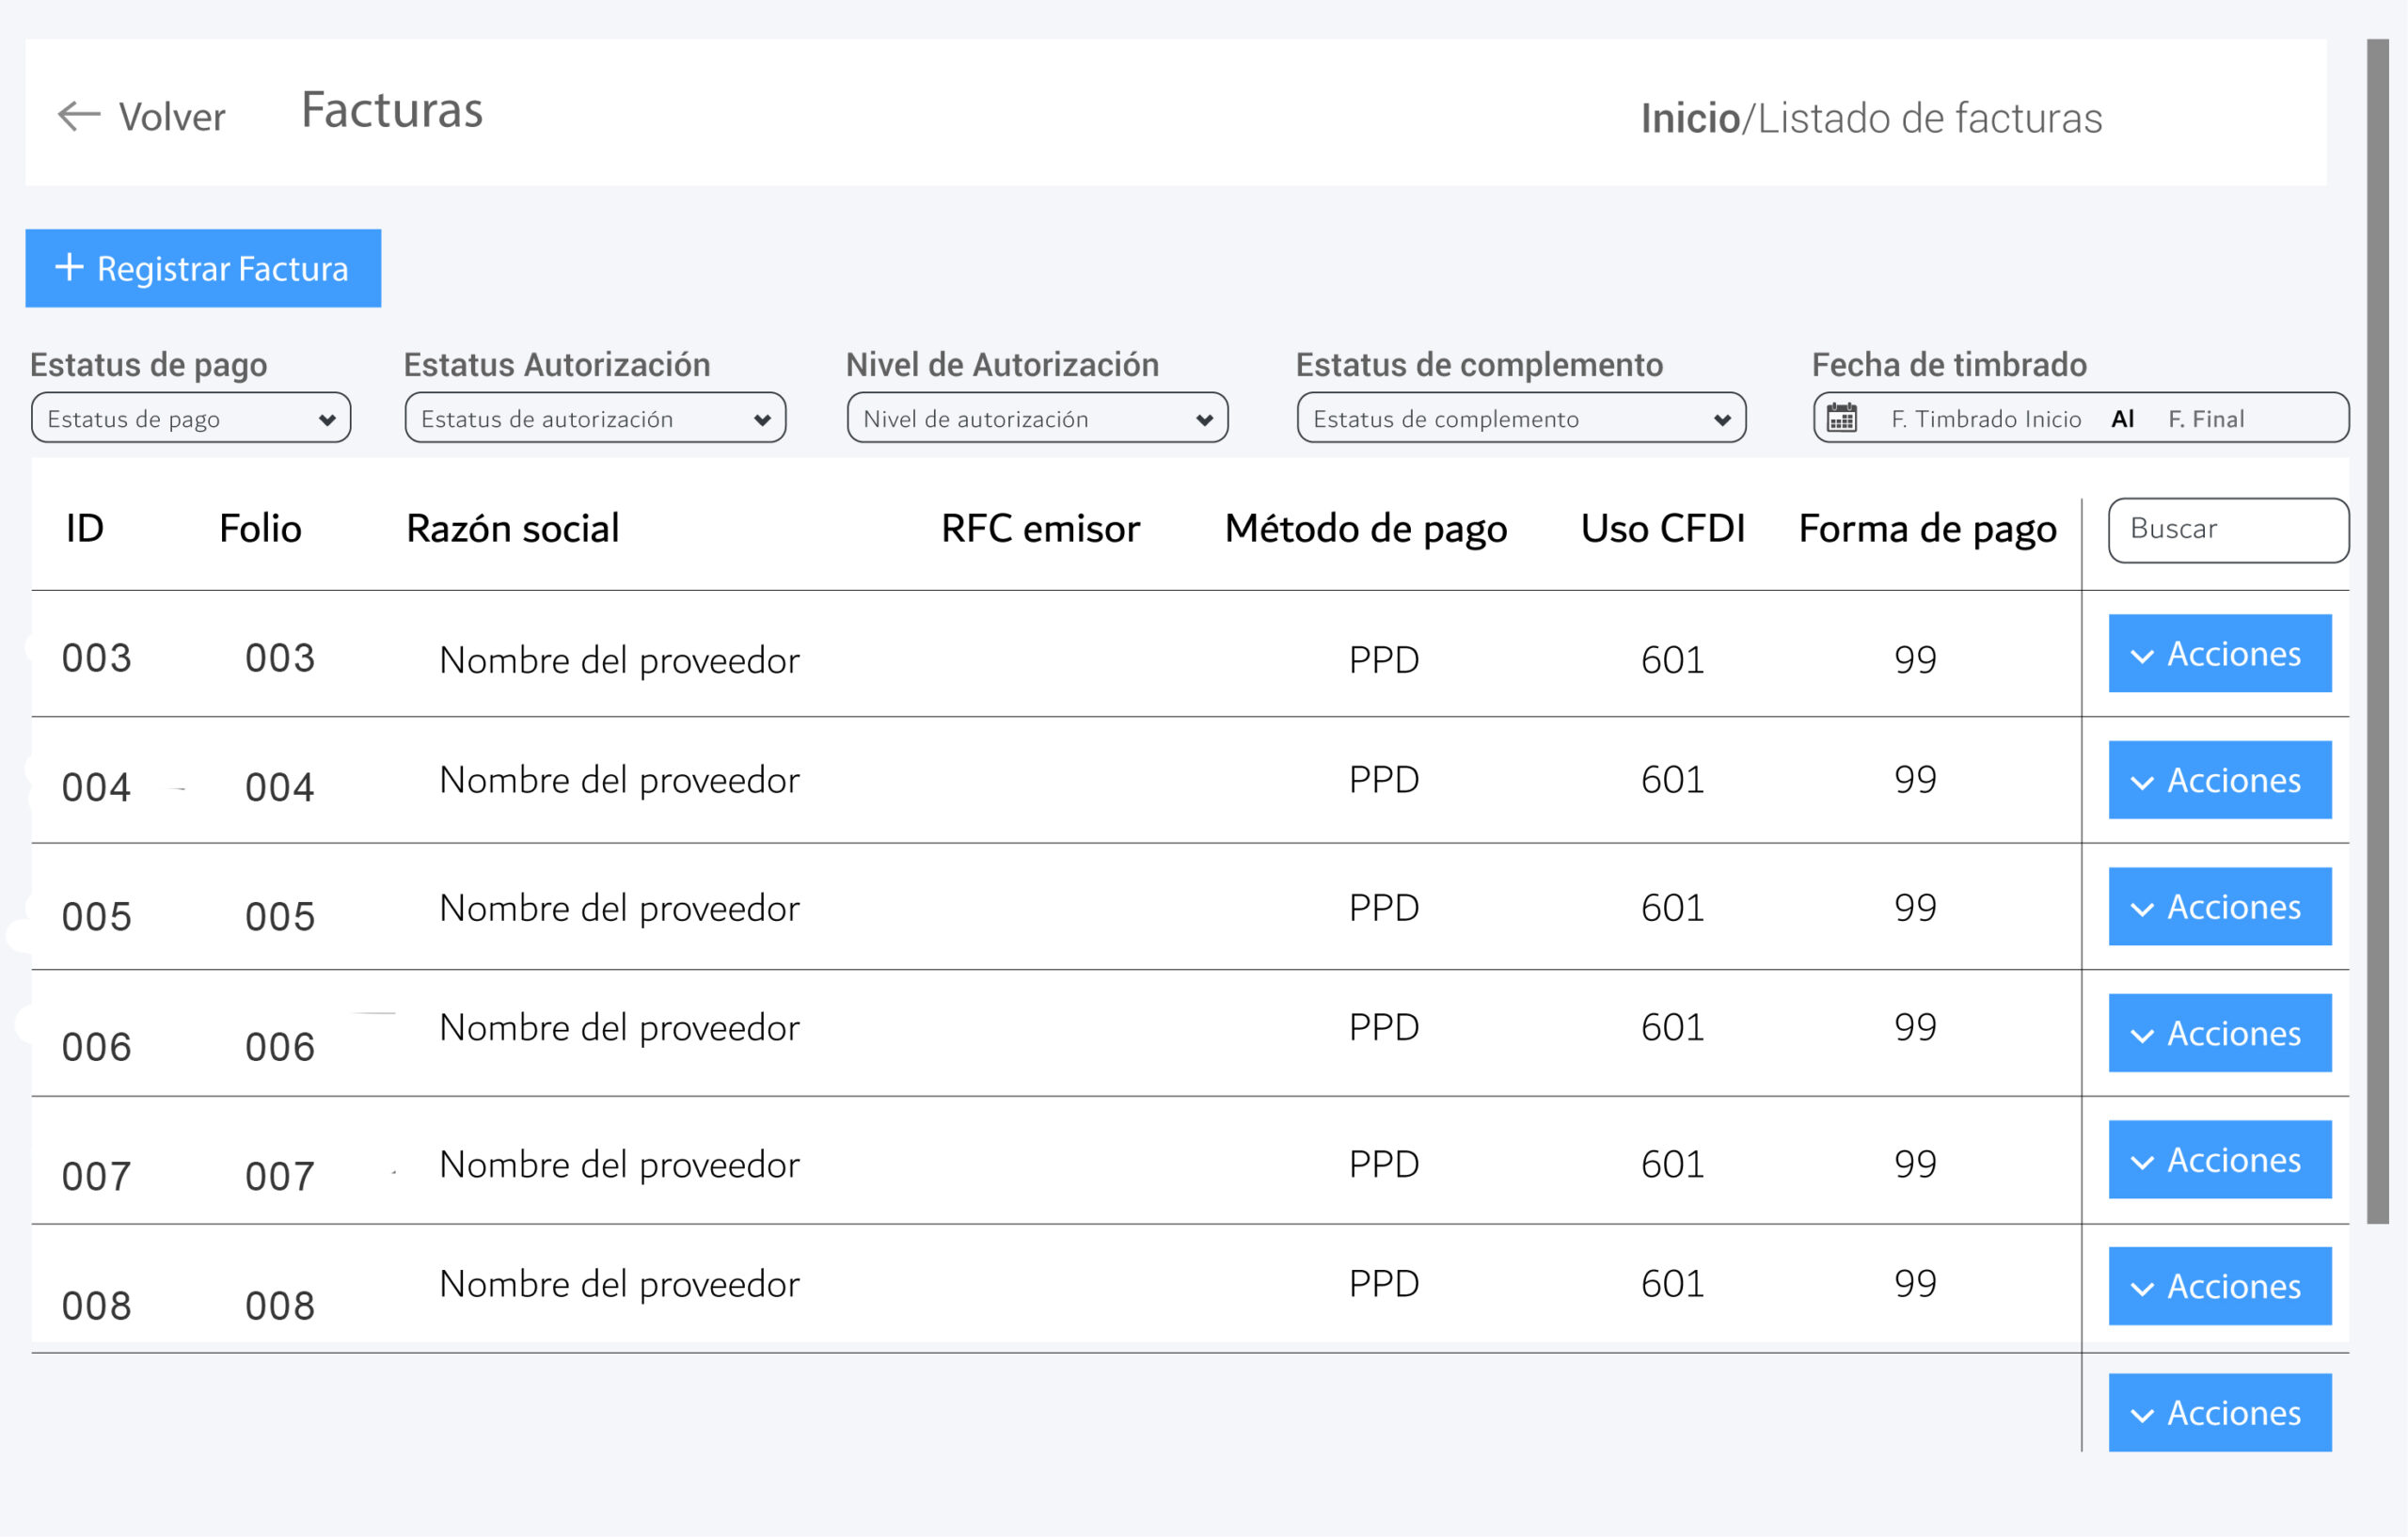Open the Estatus de pago dropdown
2408x1537 pixels.
[190, 418]
